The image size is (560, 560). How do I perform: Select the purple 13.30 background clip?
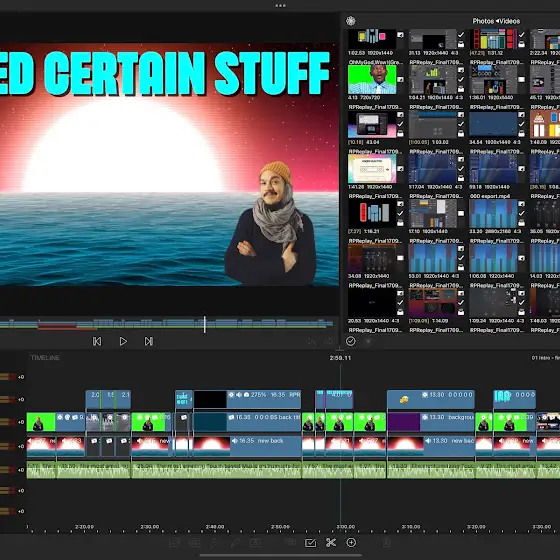431,422
